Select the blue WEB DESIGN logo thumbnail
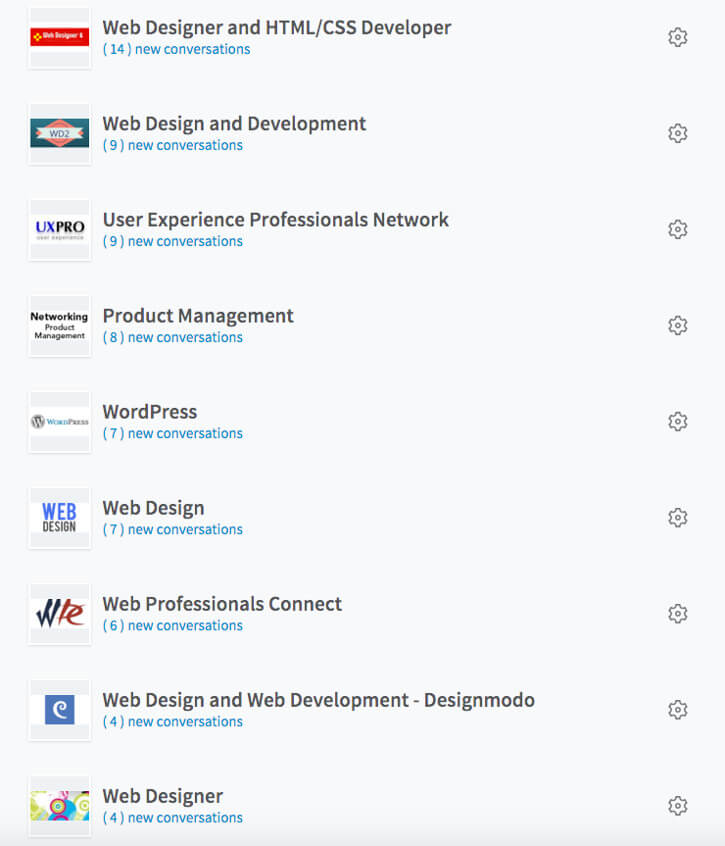Image resolution: width=725 pixels, height=846 pixels. pos(59,518)
